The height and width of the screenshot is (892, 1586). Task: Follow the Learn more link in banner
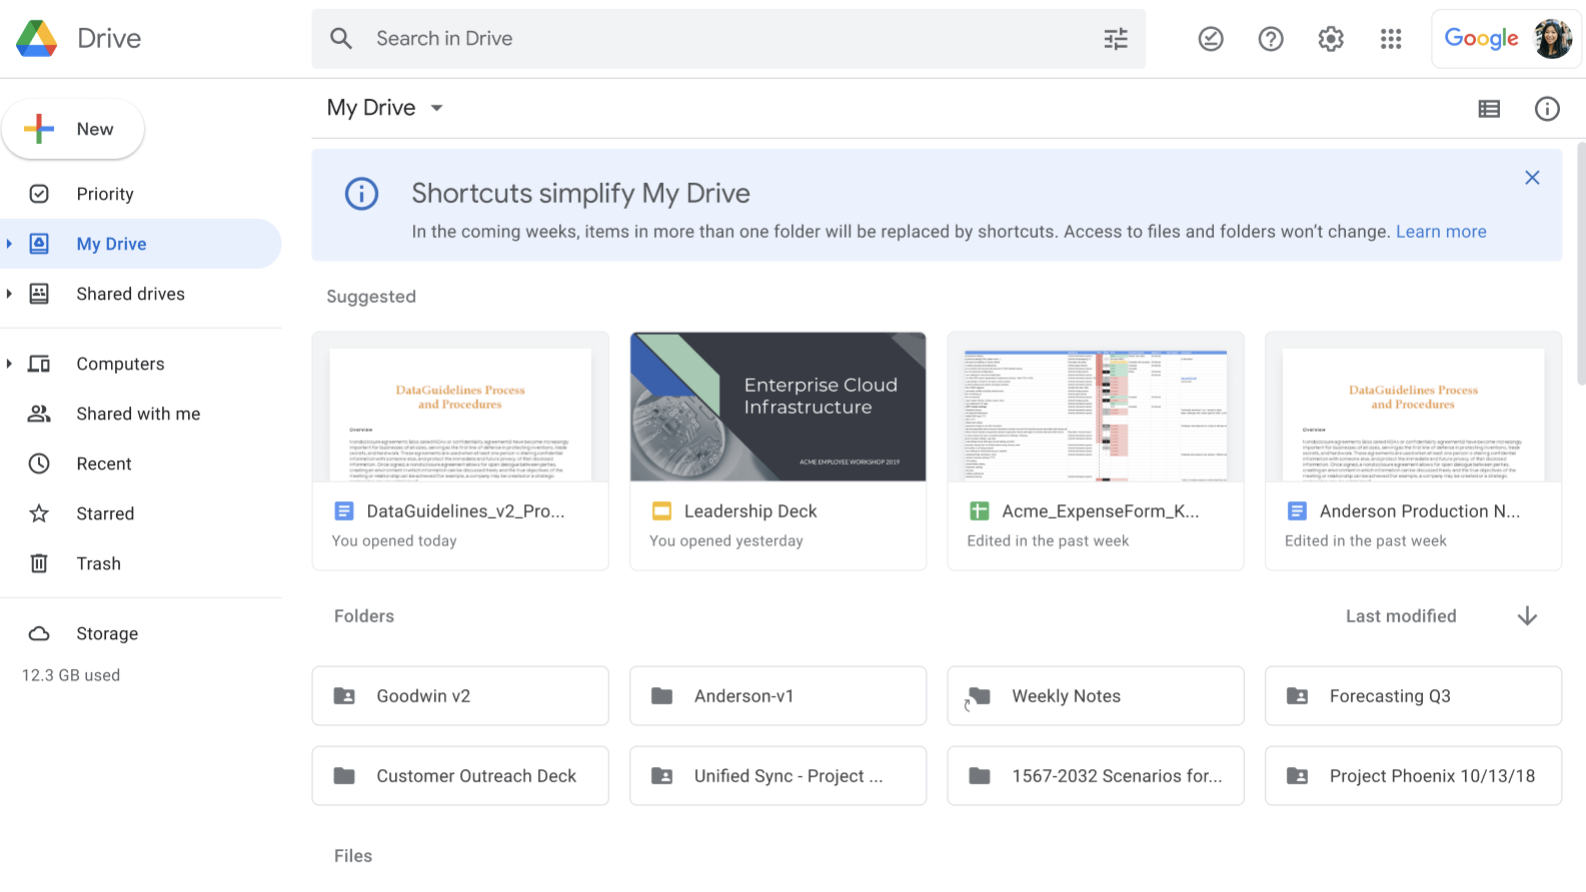point(1440,232)
